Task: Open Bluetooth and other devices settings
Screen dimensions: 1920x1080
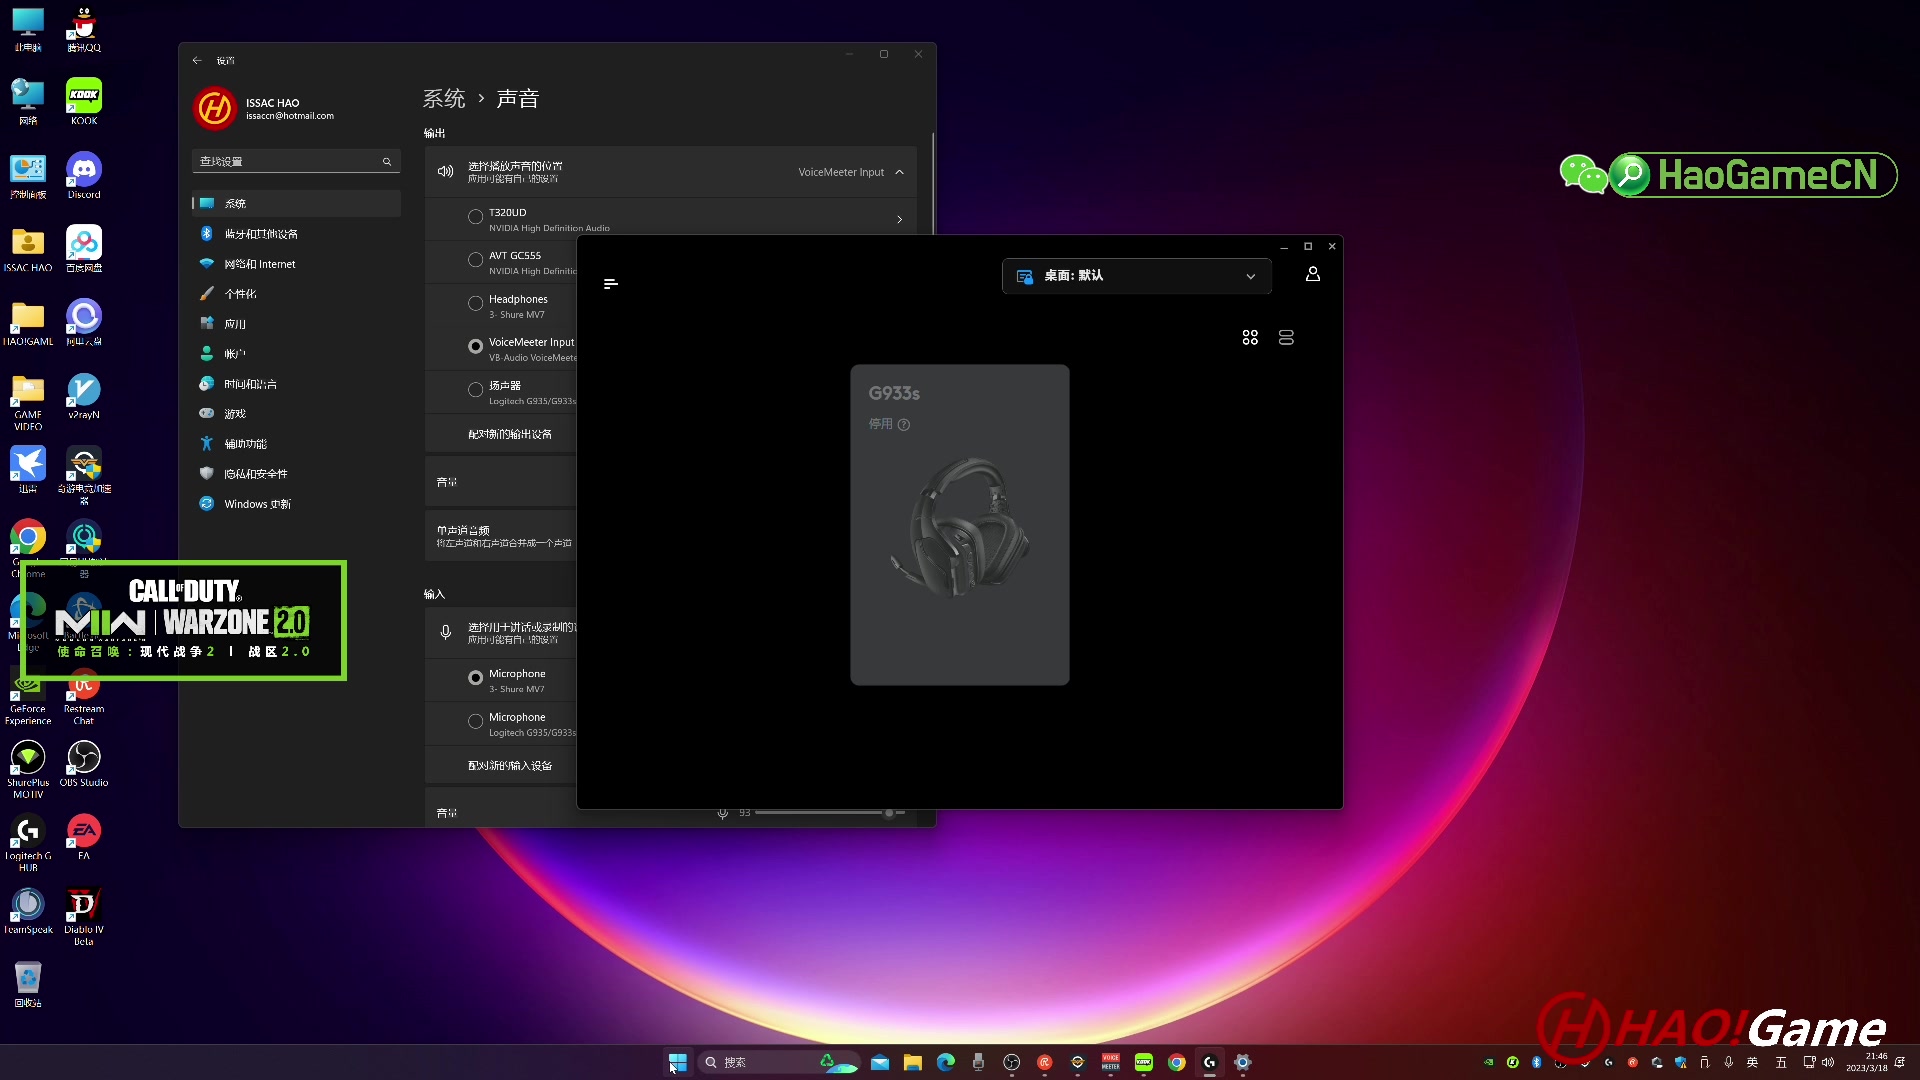Action: (x=296, y=233)
